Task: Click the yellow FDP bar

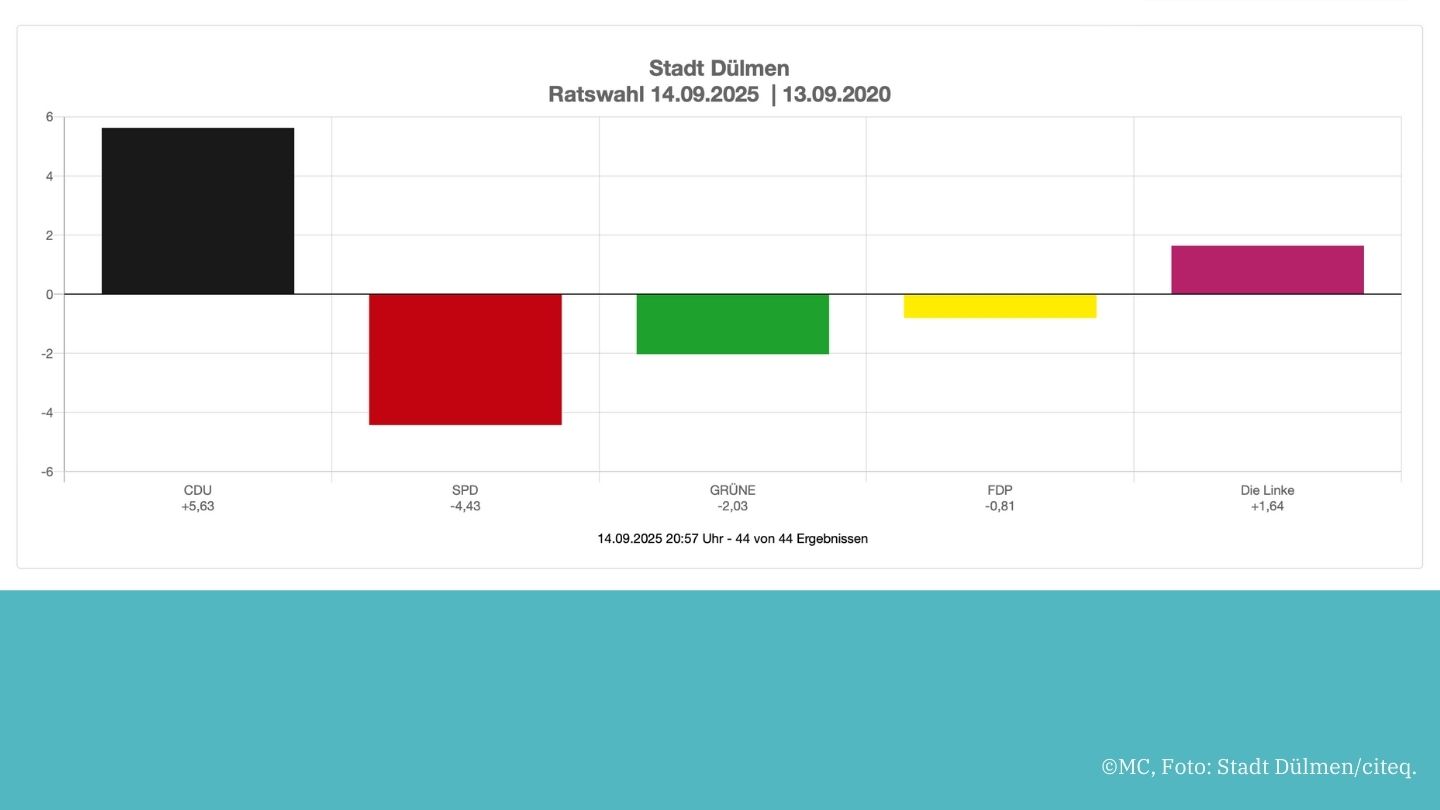Action: 1000,306
